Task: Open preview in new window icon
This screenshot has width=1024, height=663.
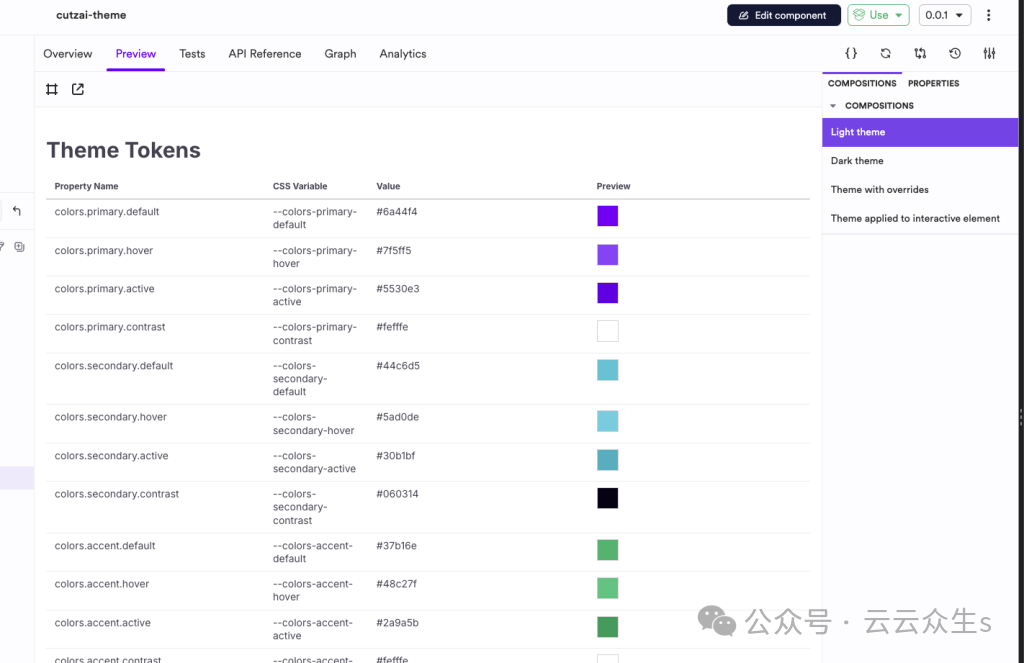Action: point(78,90)
